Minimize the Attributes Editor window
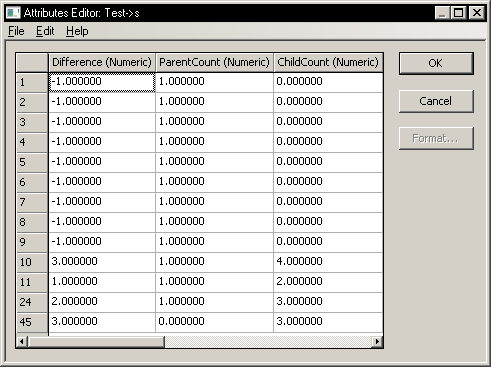The image size is (491, 367). (442, 13)
